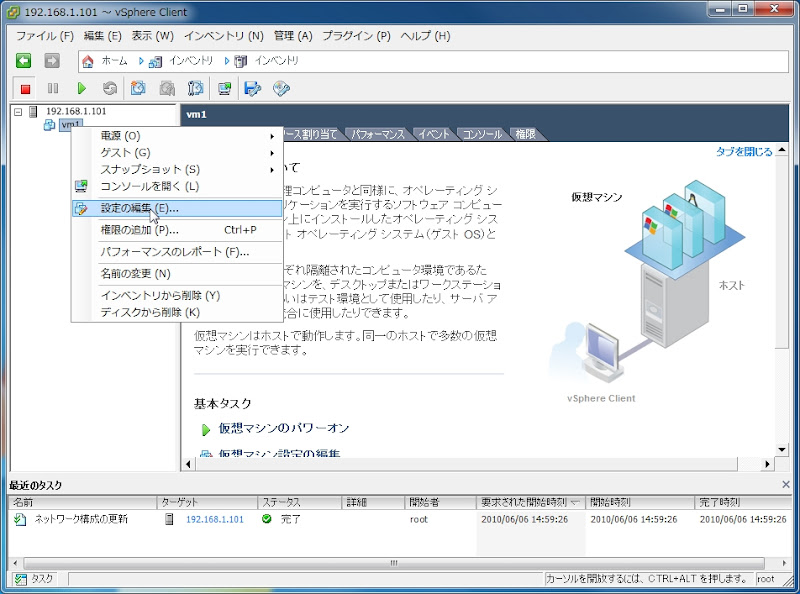This screenshot has height=594, width=800.
Task: Select 192.168.1.101 host in inventory tree
Action: (x=76, y=111)
